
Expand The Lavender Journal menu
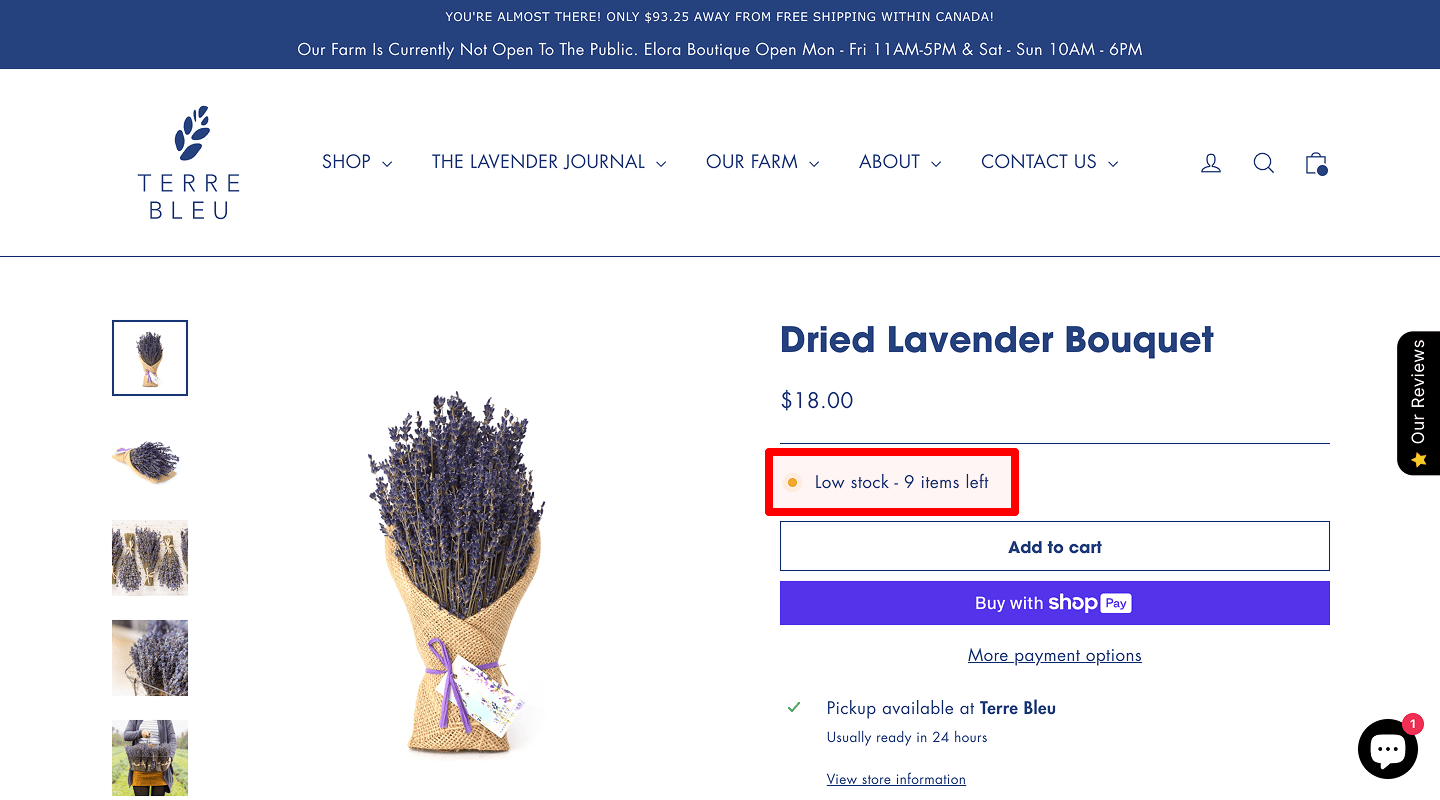(549, 162)
